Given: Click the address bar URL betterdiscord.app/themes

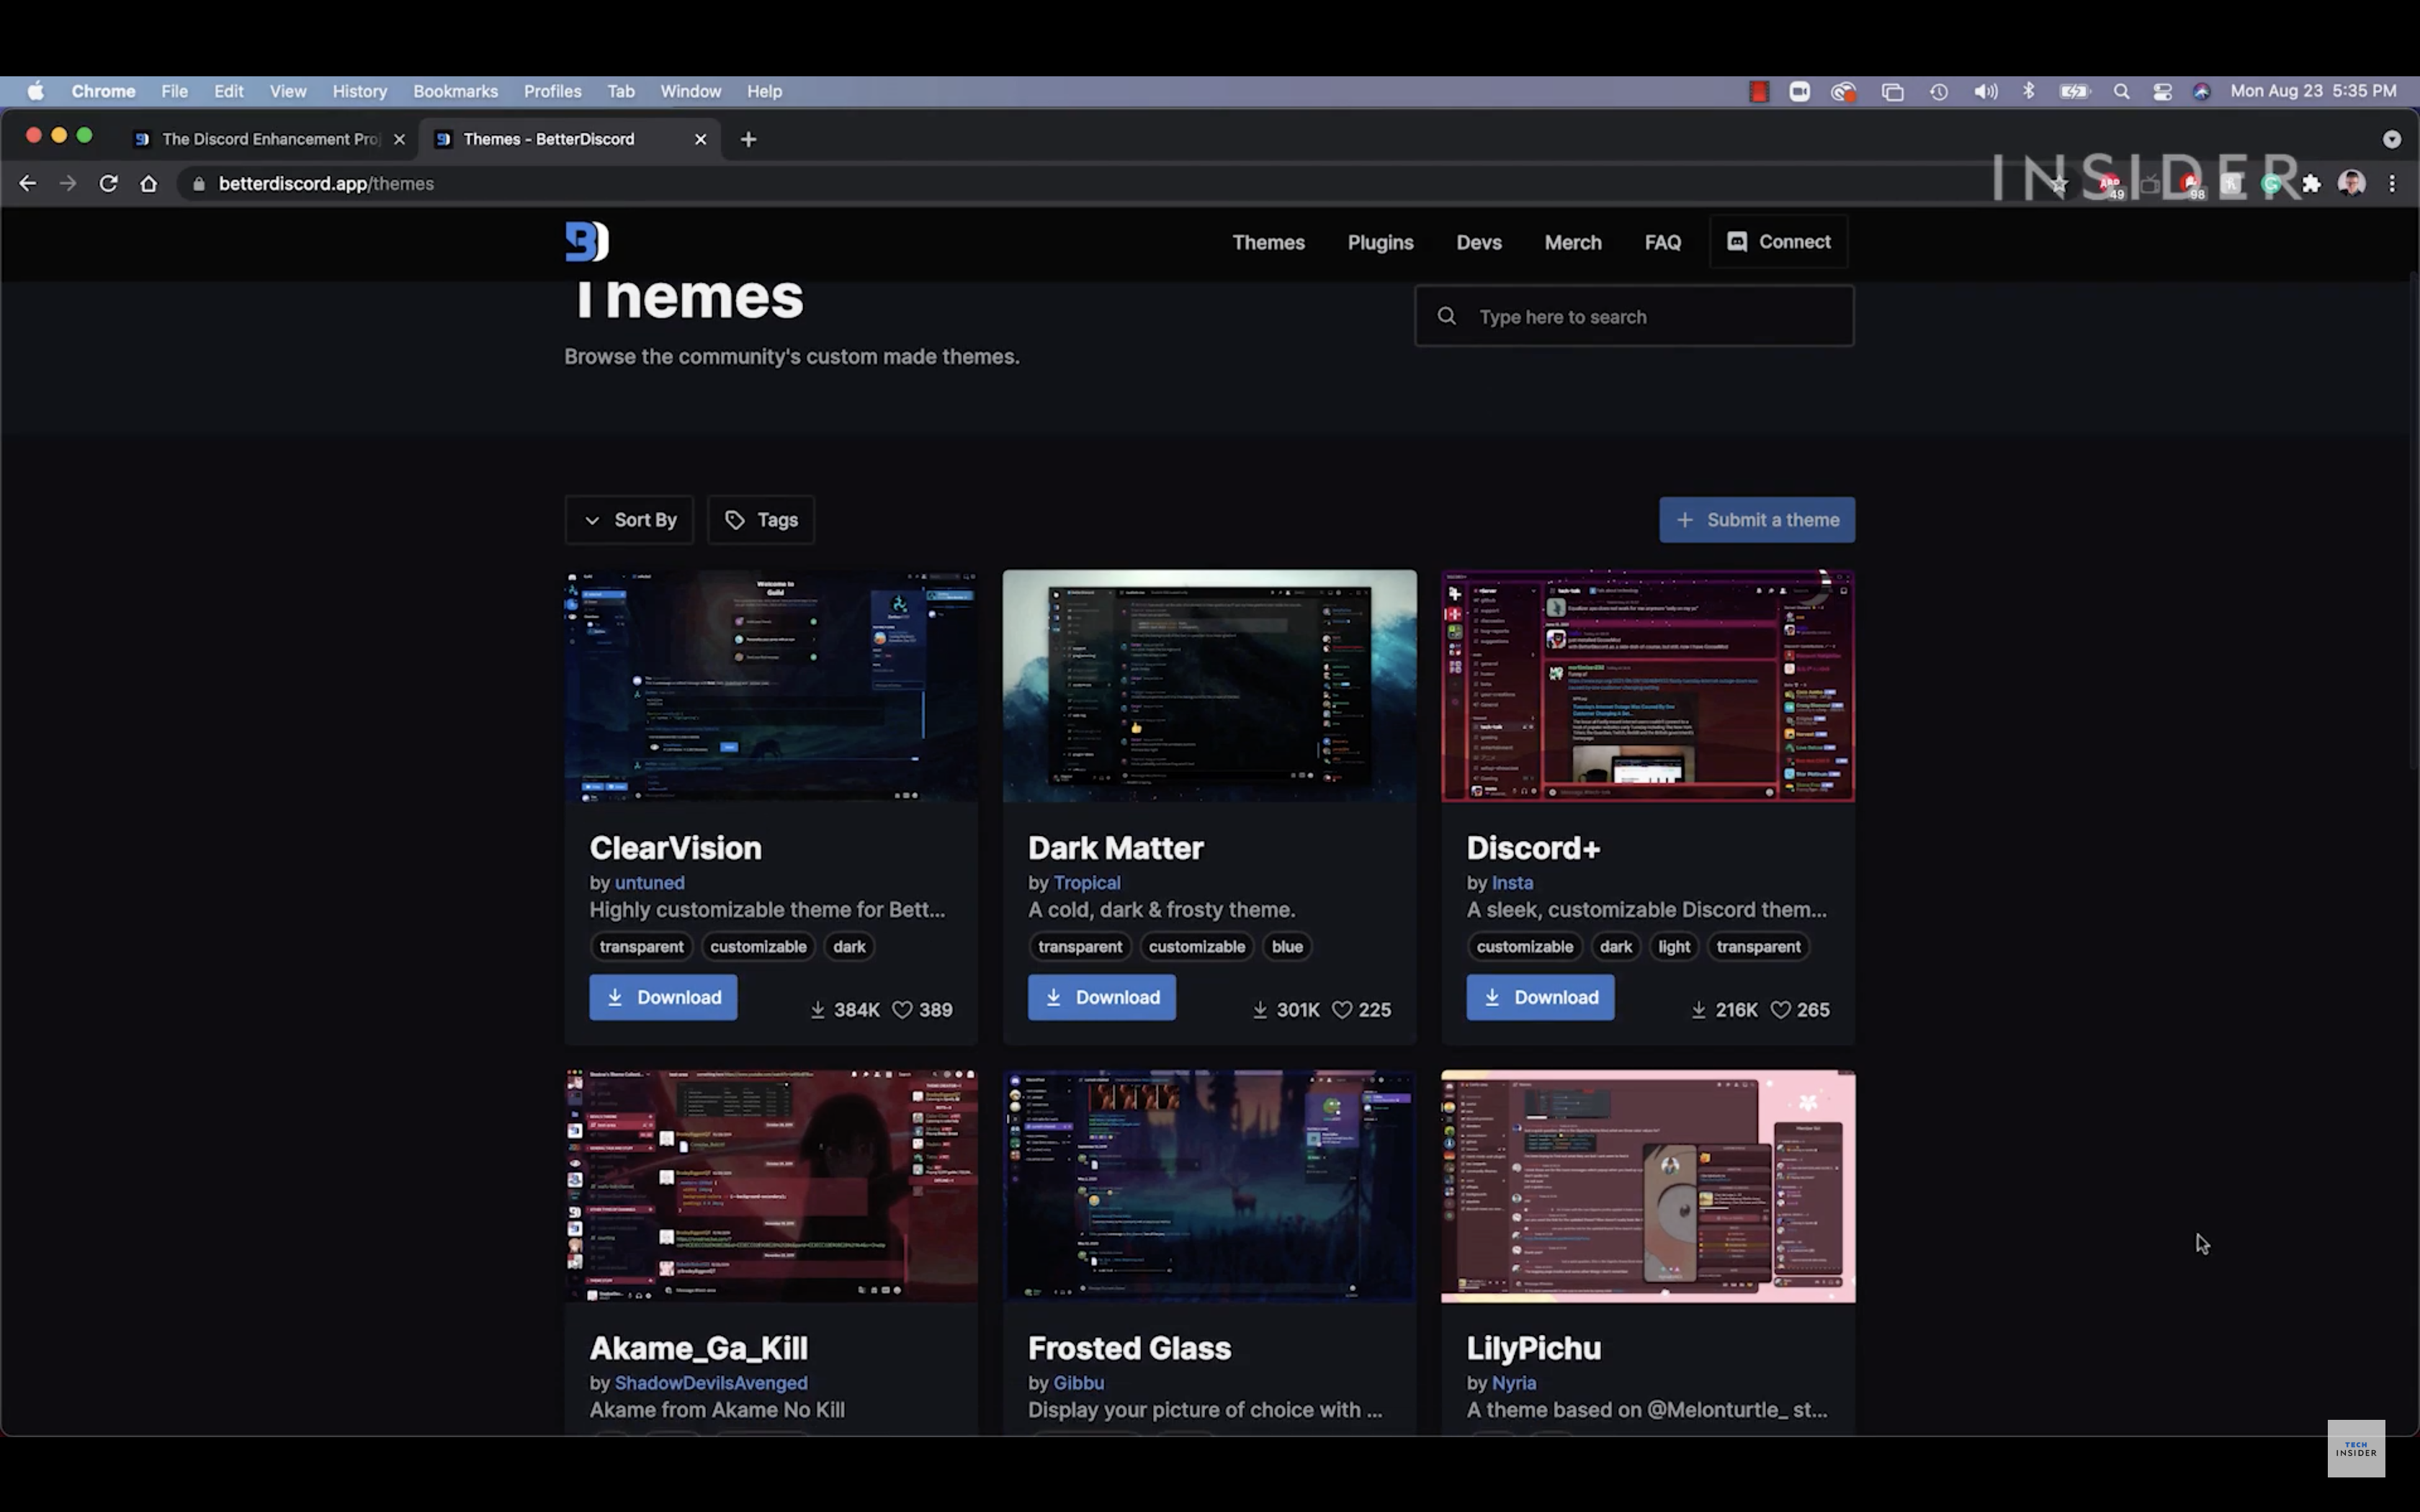Looking at the screenshot, I should click(326, 184).
